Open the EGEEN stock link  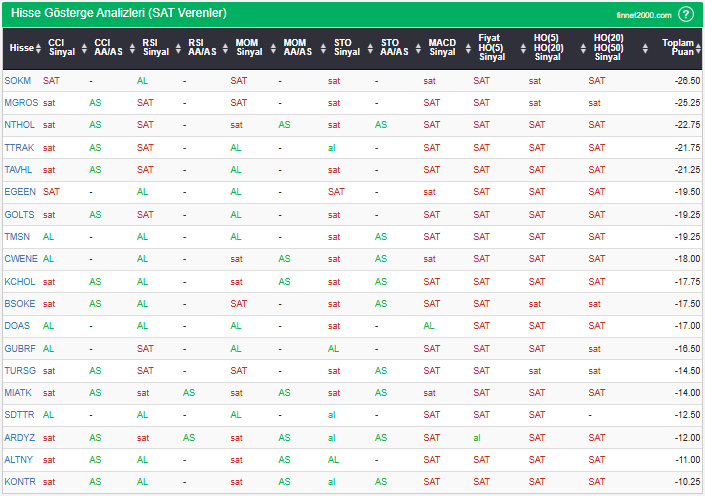click(19, 191)
